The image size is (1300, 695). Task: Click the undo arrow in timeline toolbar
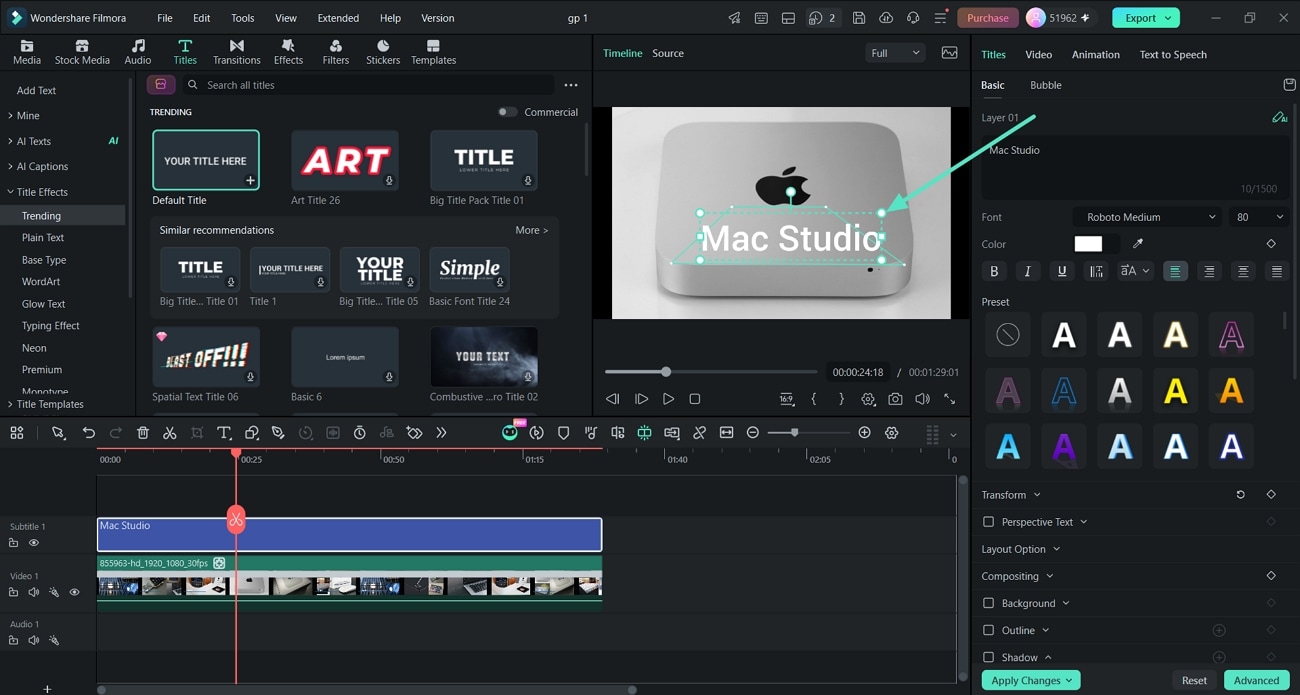tap(89, 433)
